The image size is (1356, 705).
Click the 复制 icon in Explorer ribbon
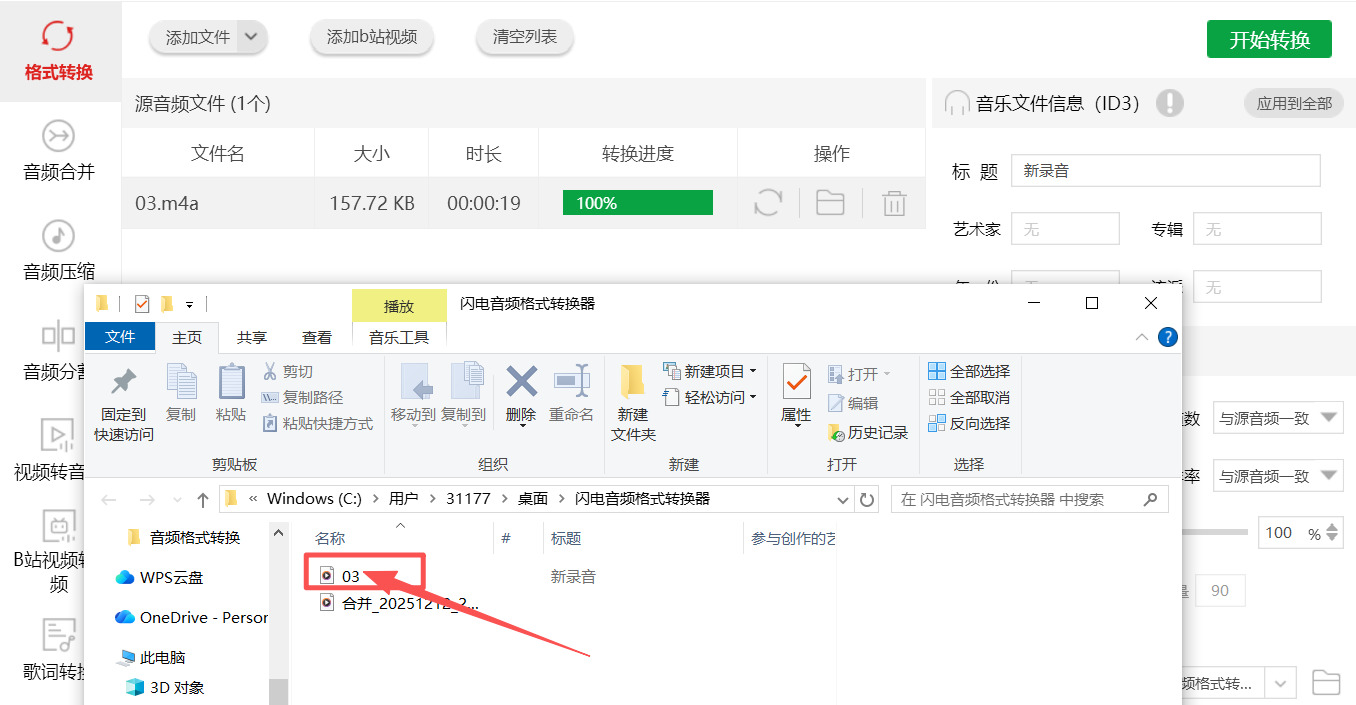(181, 393)
